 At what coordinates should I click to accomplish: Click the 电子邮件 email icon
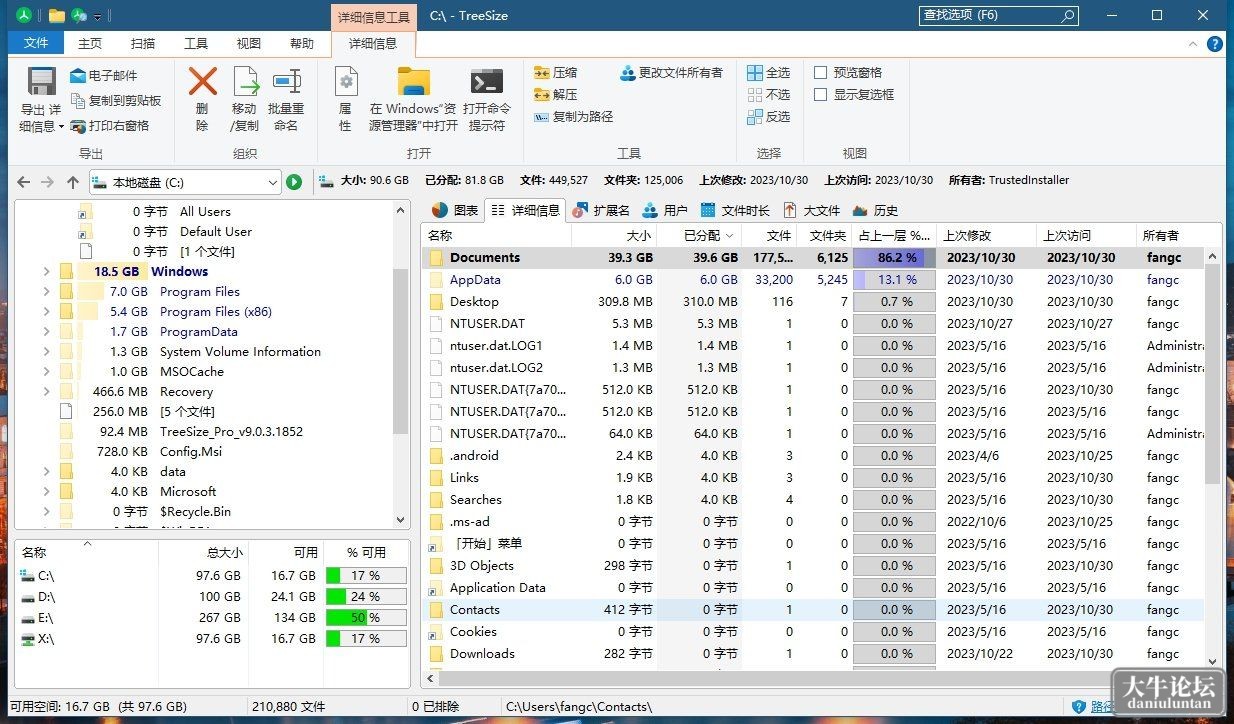(78, 76)
